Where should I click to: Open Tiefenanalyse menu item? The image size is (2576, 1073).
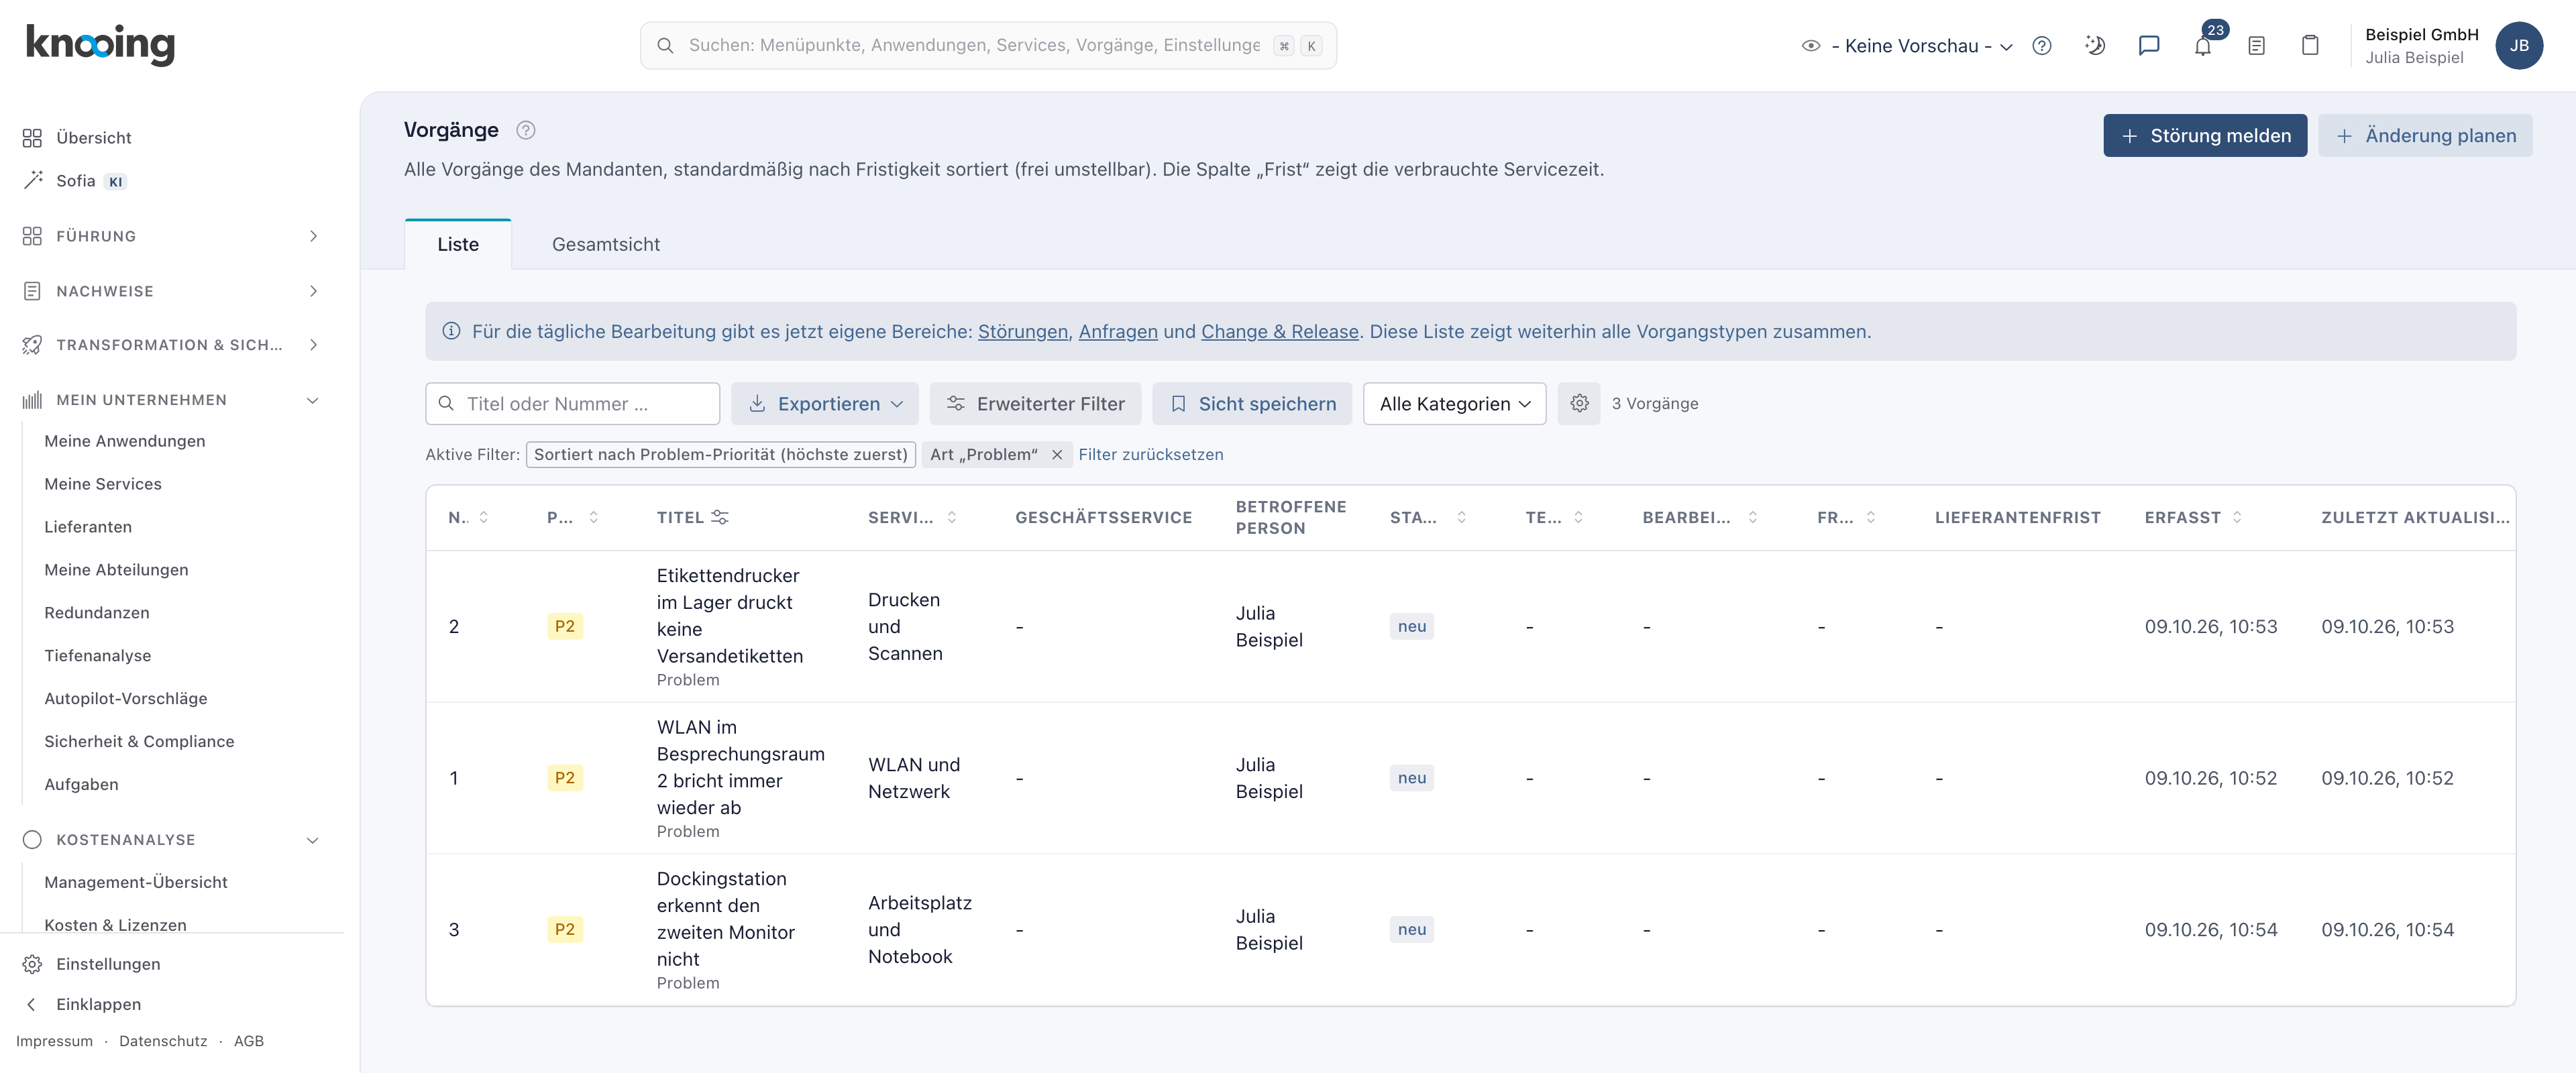[x=98, y=656]
